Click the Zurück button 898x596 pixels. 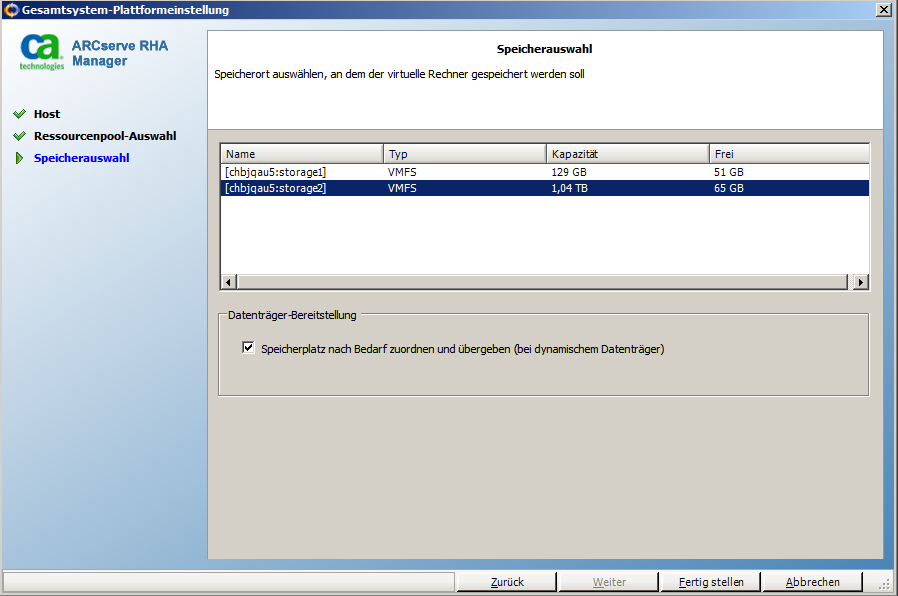(x=507, y=582)
